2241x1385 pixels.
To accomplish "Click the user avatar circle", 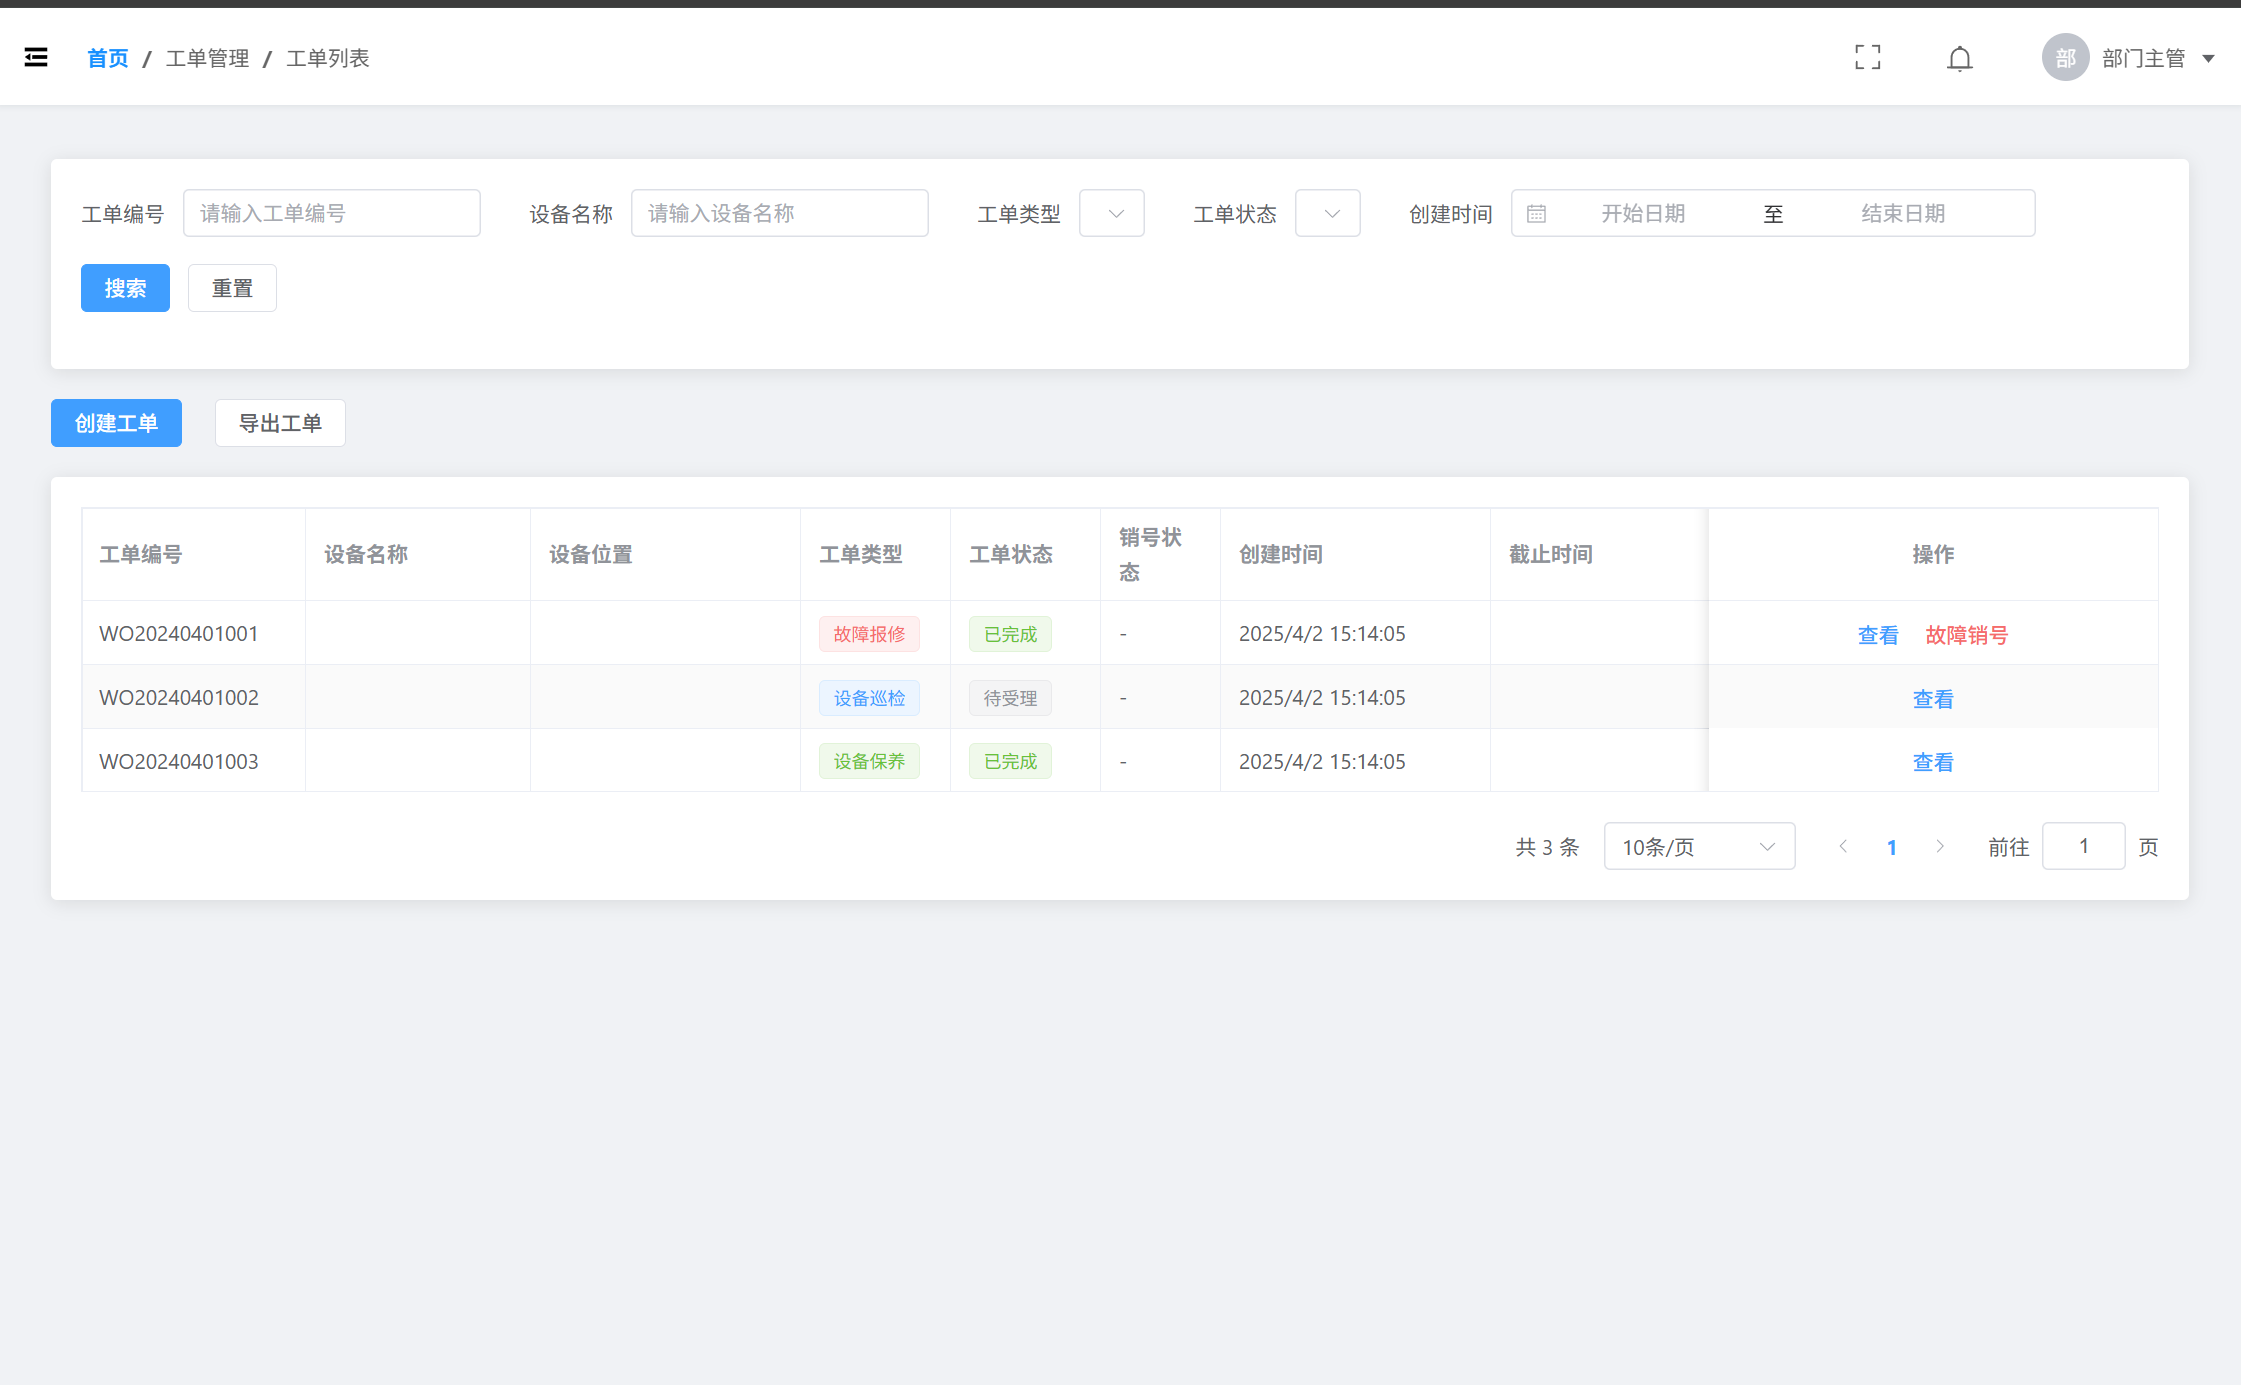I will [x=2065, y=57].
